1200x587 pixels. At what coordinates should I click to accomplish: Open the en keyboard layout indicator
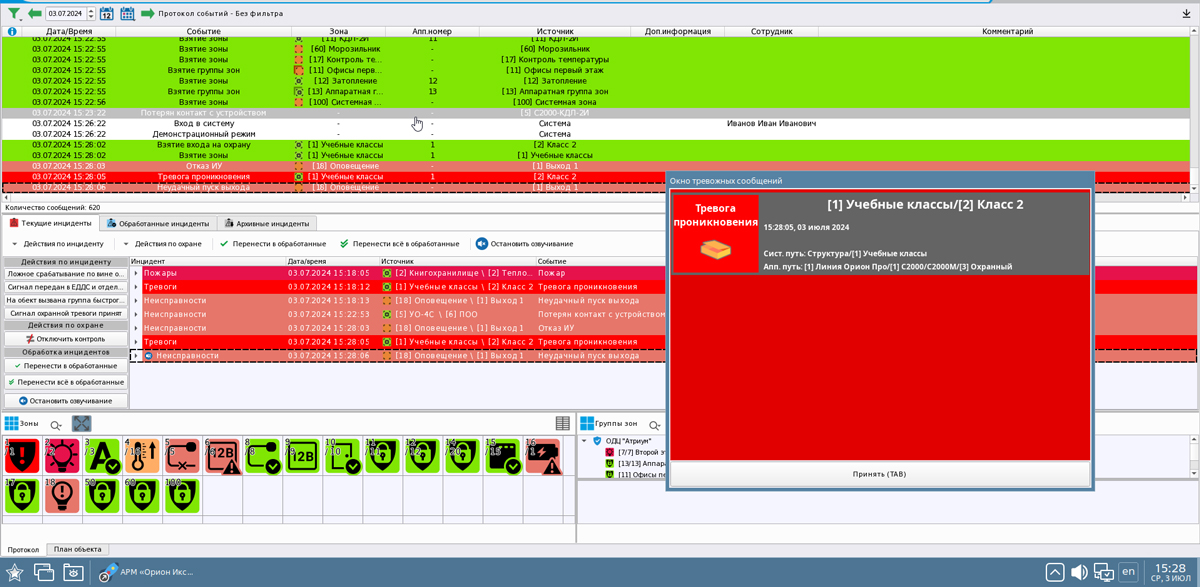(1128, 572)
